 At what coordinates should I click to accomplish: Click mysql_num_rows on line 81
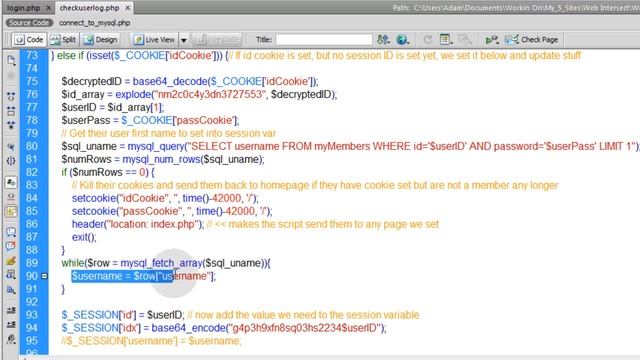[x=161, y=159]
